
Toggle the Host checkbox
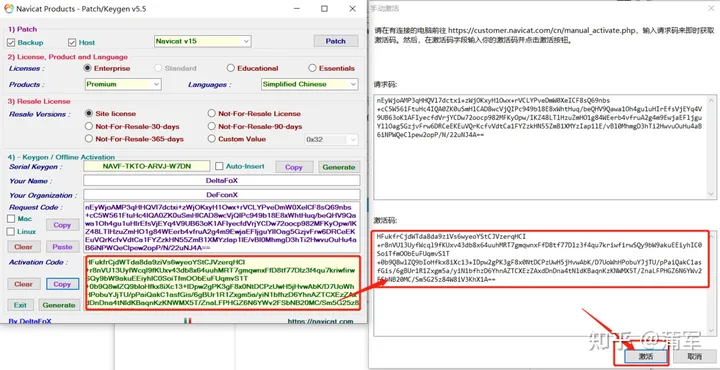point(72,43)
